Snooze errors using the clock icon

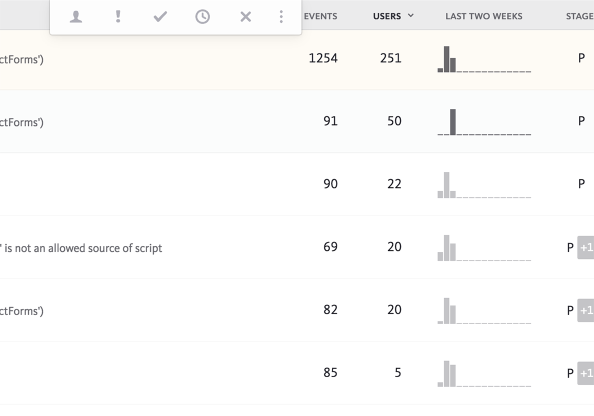(x=203, y=17)
